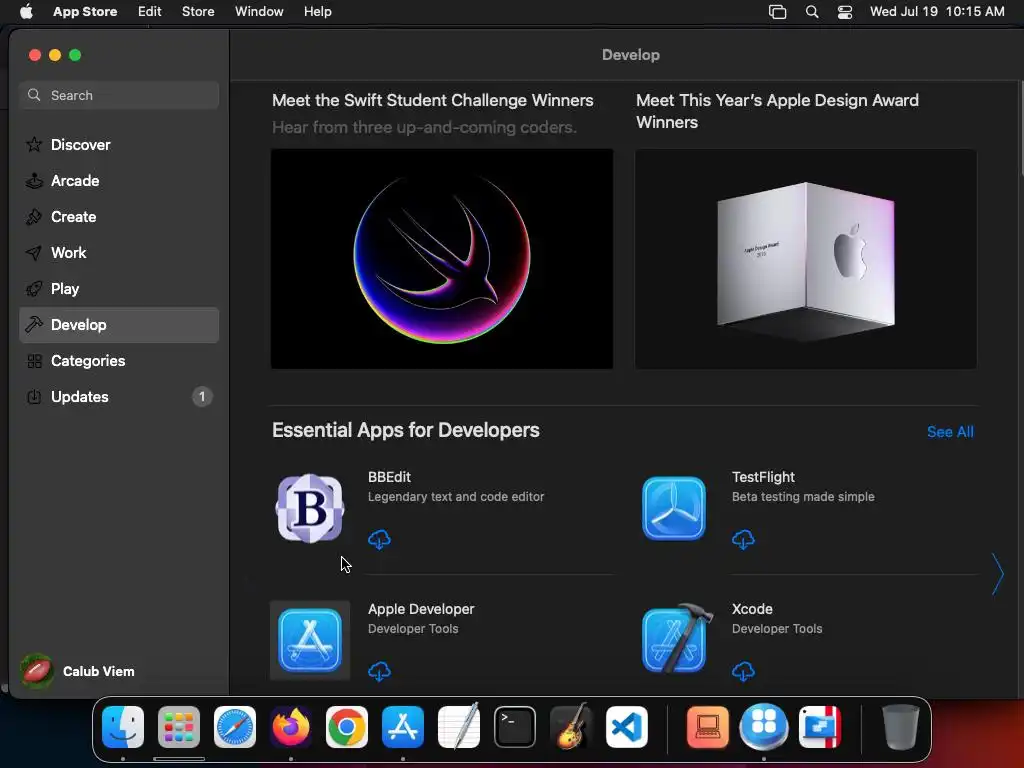Select the Develop hammer icon

tap(34, 325)
